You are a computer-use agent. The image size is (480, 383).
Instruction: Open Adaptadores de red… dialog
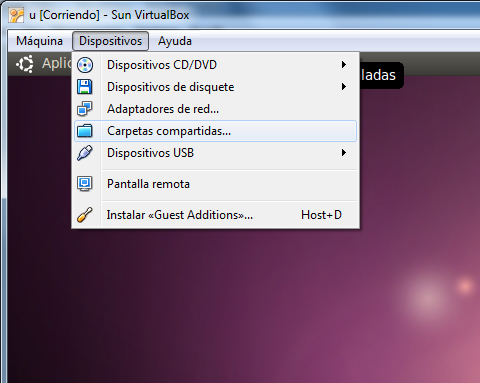pyautogui.click(x=215, y=109)
